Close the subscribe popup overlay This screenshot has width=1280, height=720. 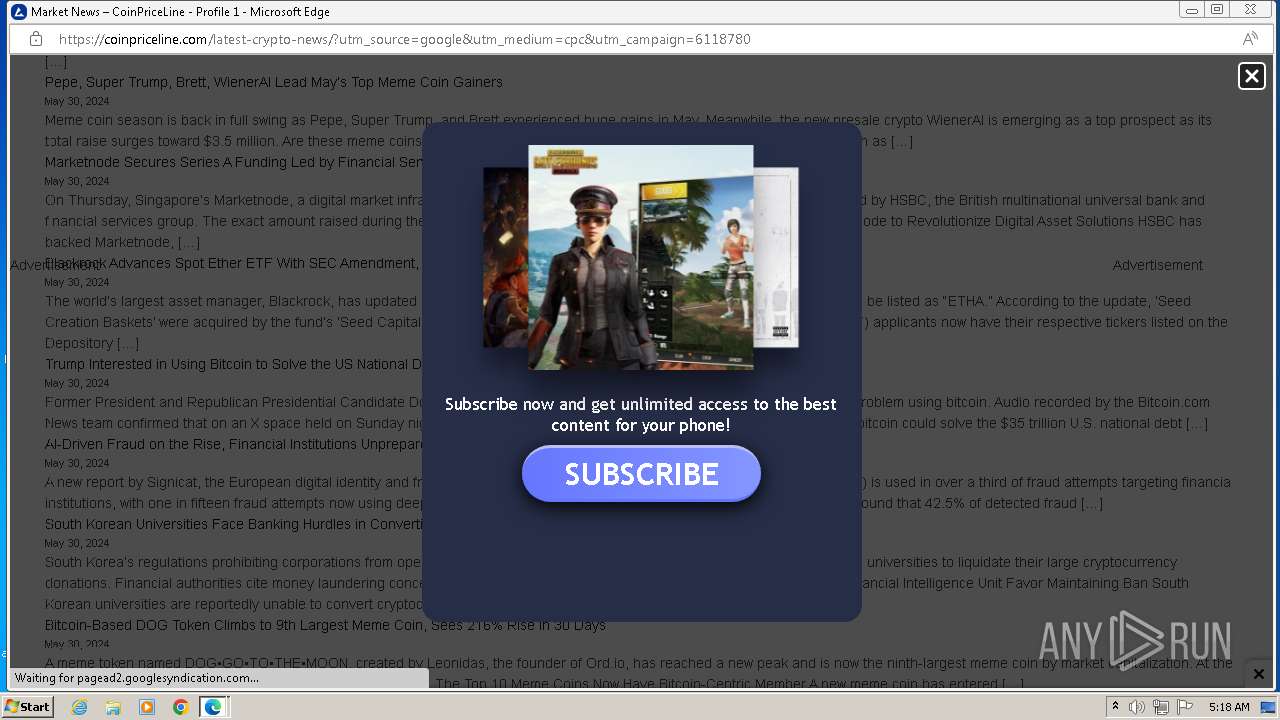[1252, 76]
